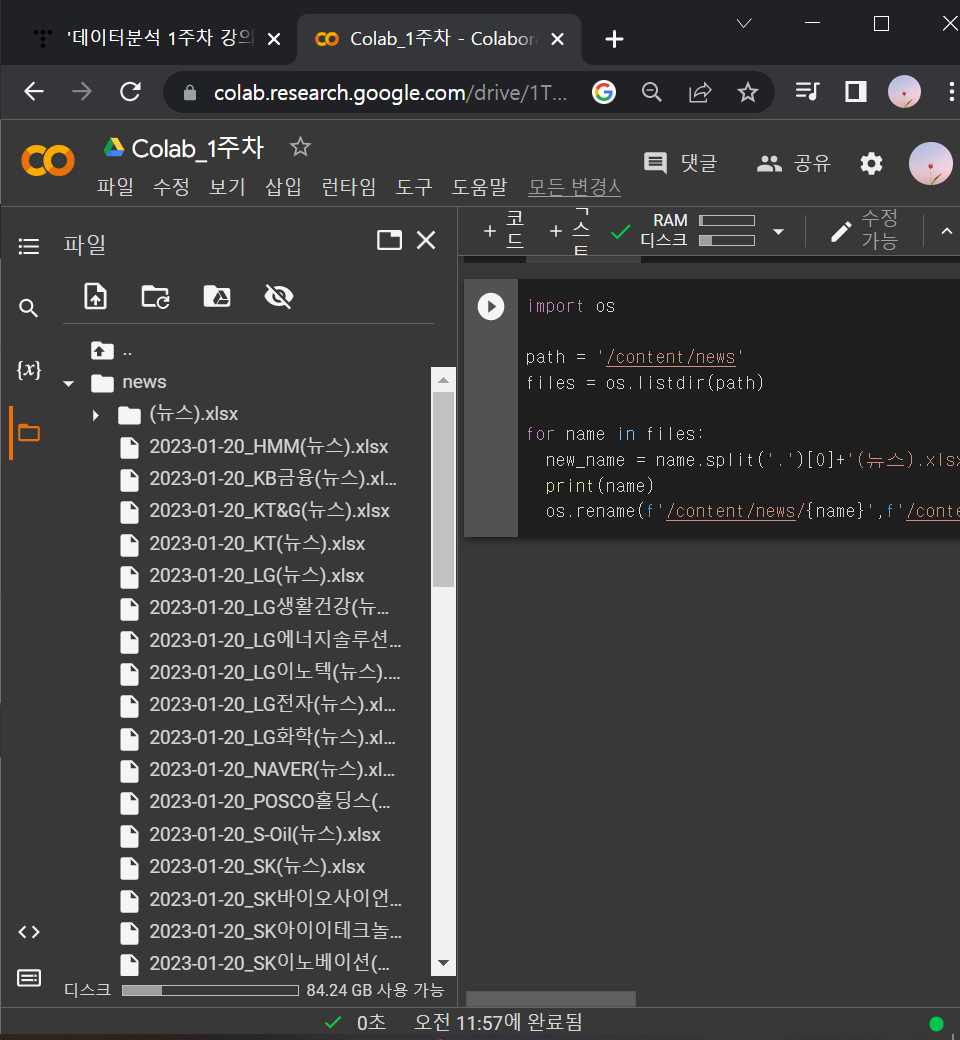Select the Files folder sidebar icon

pos(29,433)
